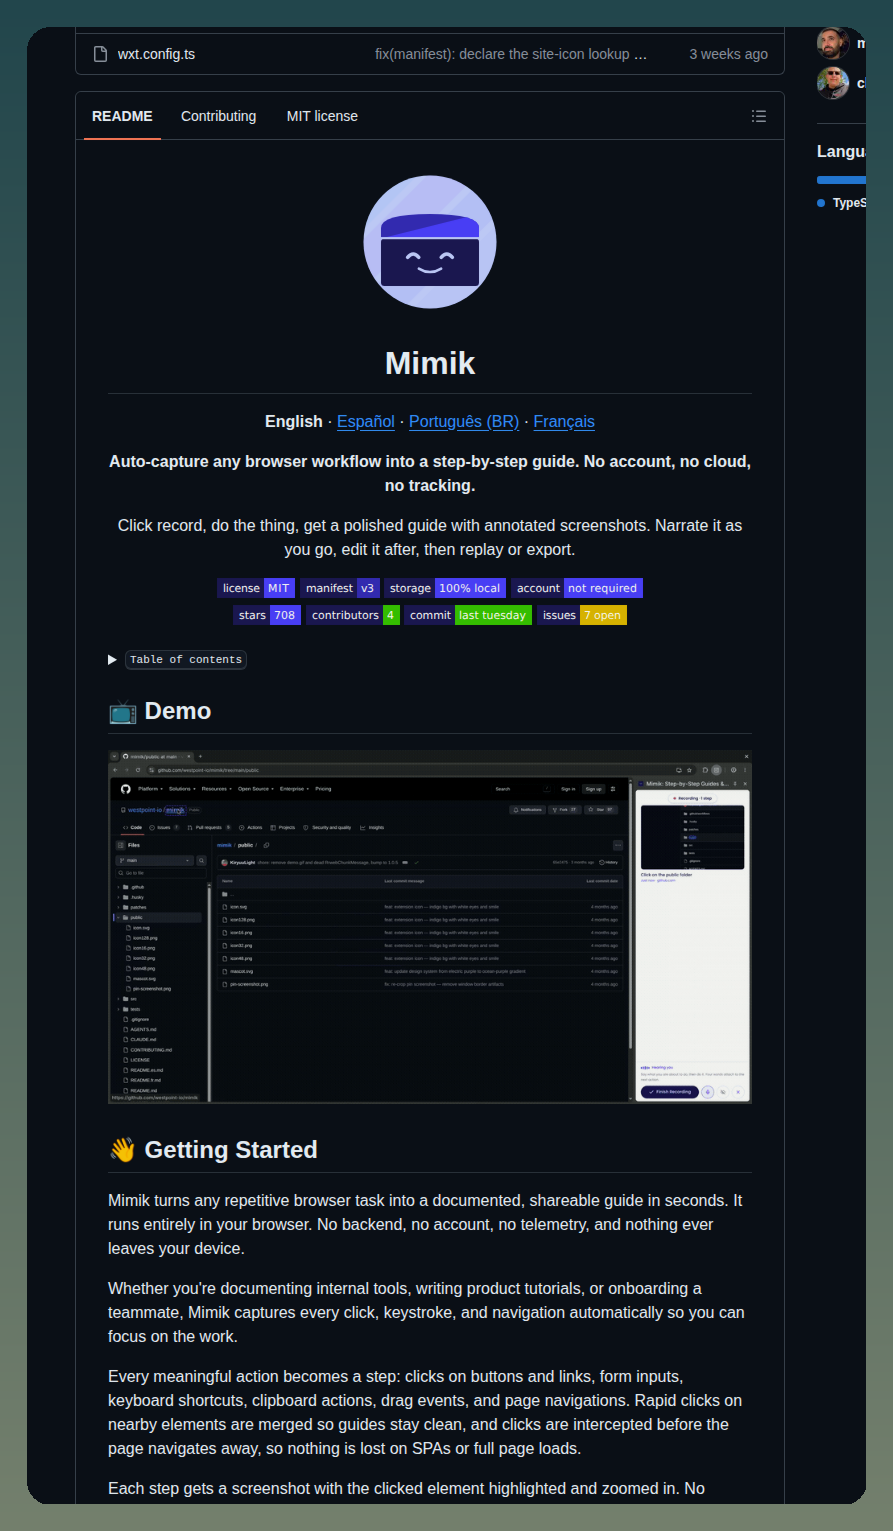Click the account not required badge

pyautogui.click(x=577, y=588)
